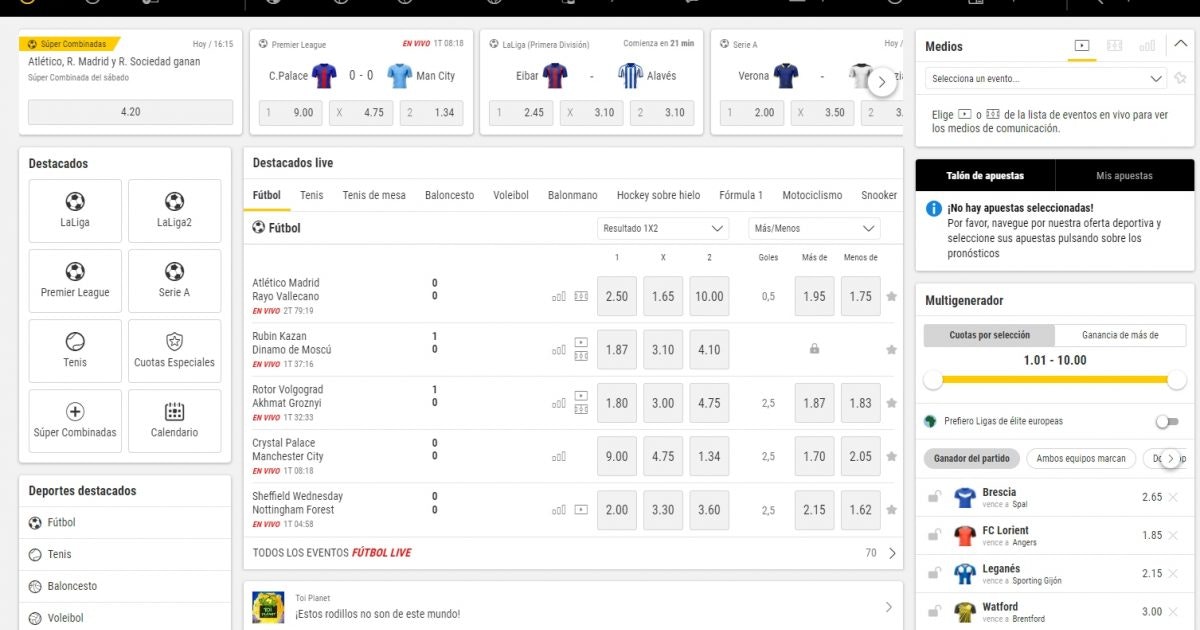Bet on the 4.20 Súper Combinada odds
Screen dimensions: 1200x630
[130, 112]
